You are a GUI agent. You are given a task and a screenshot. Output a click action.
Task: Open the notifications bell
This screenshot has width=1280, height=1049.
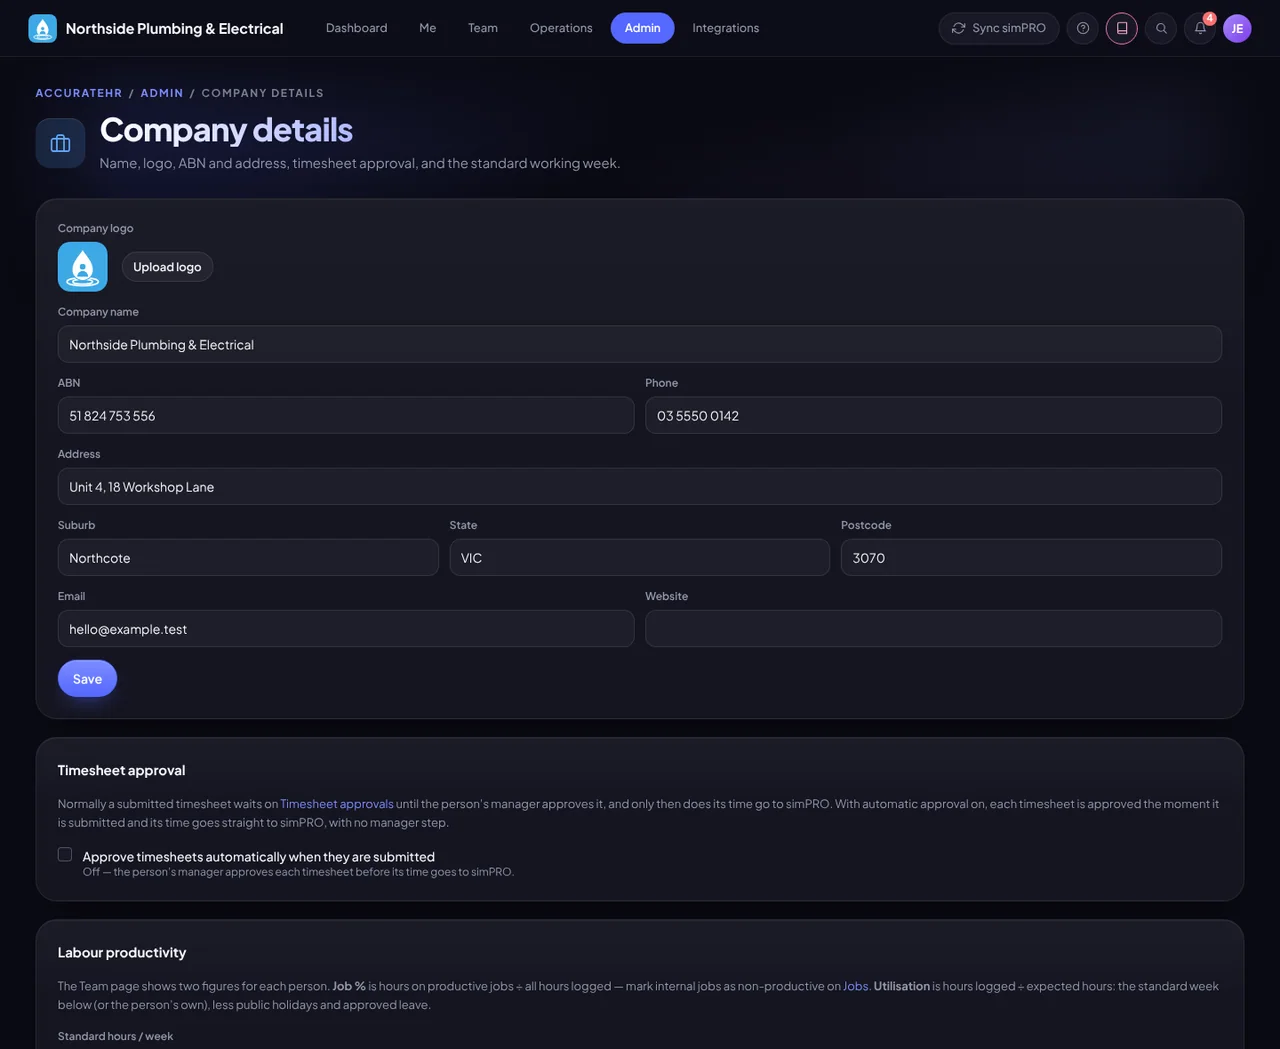click(x=1200, y=28)
